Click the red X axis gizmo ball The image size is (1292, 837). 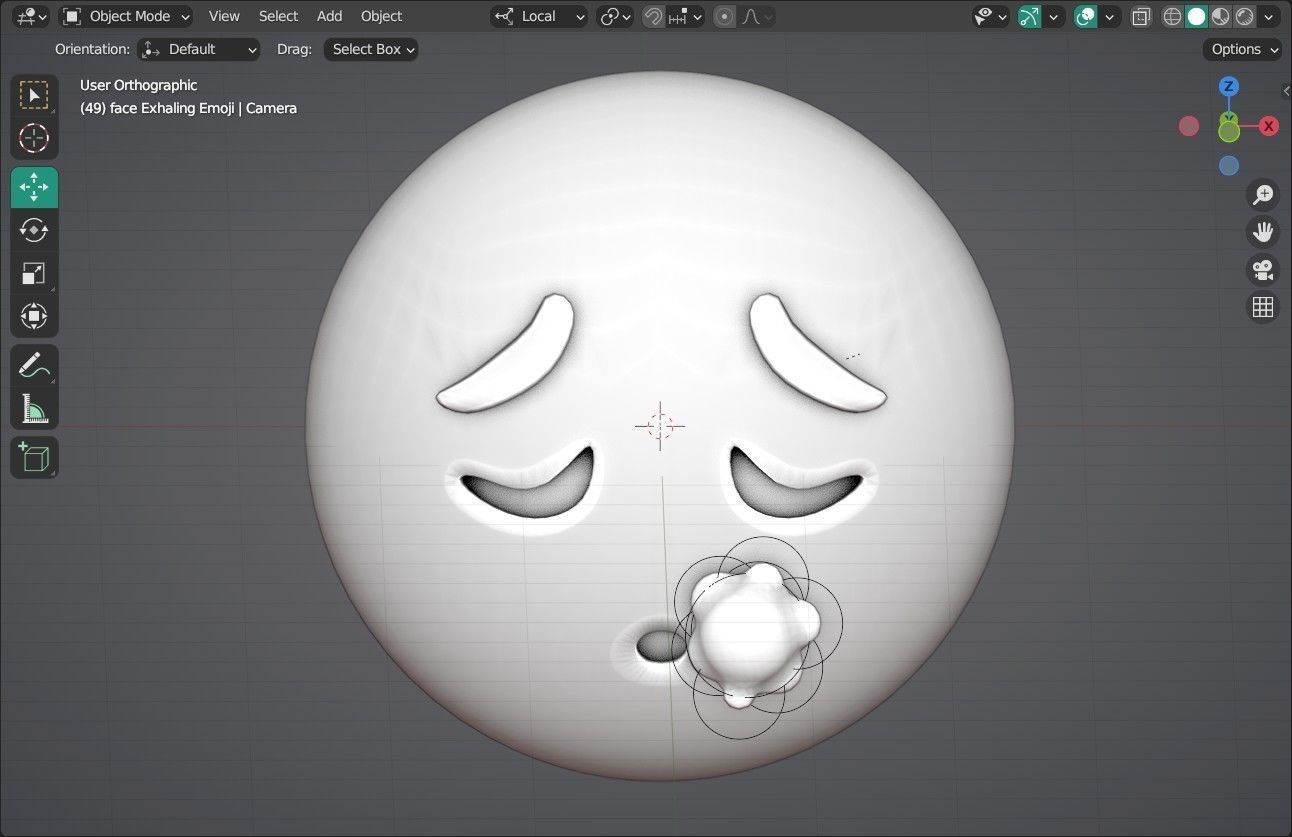point(1269,126)
